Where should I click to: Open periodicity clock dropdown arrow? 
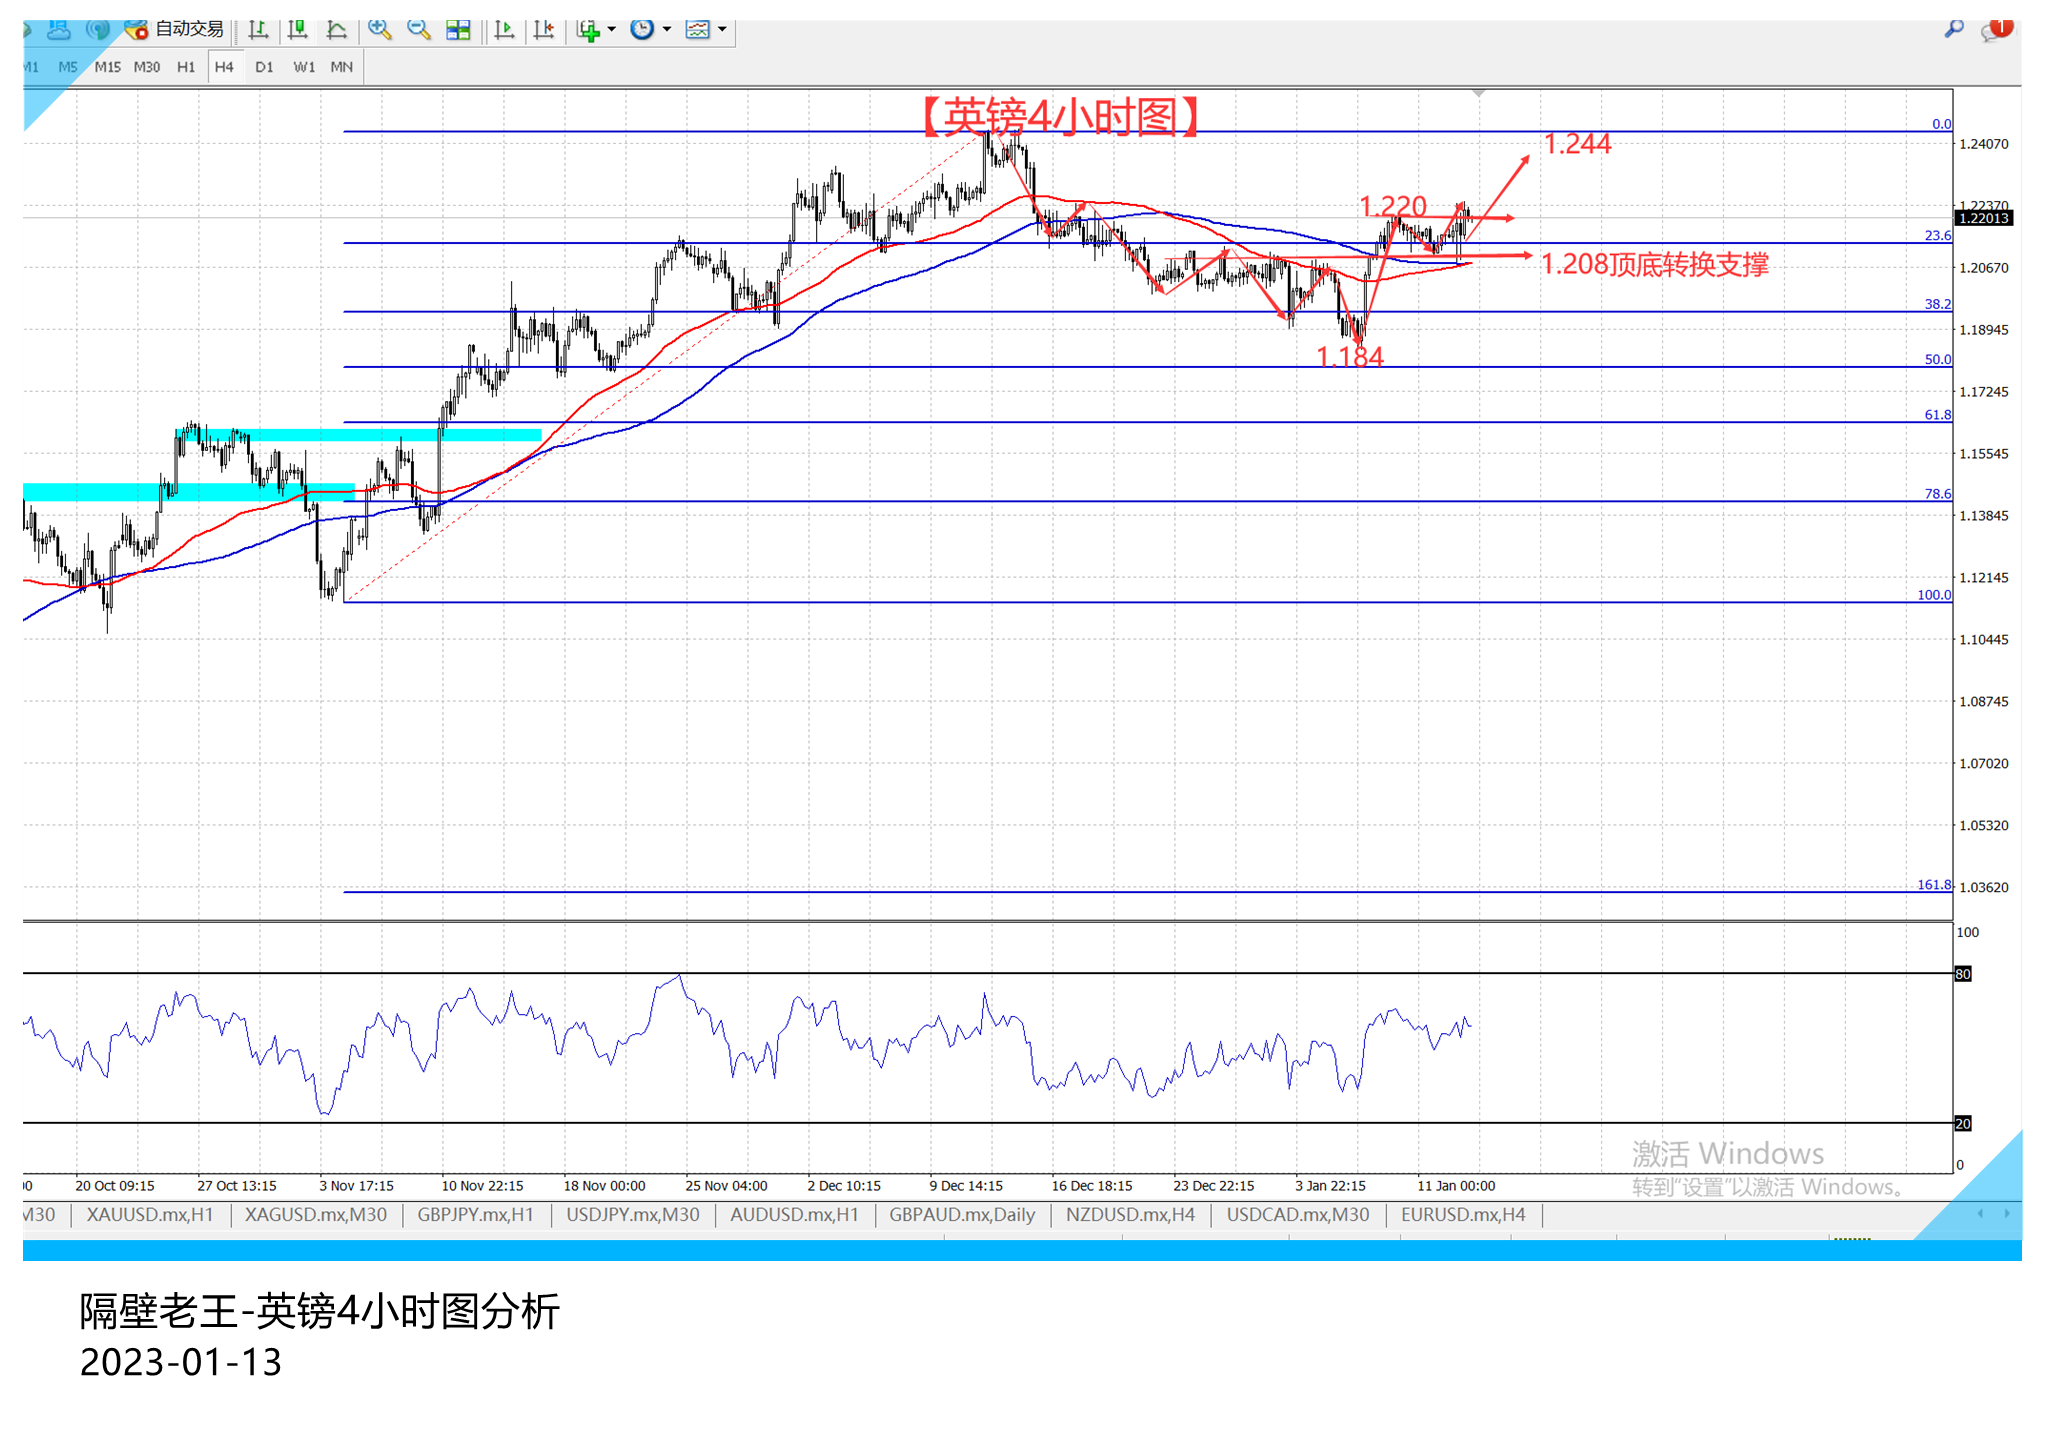667,30
